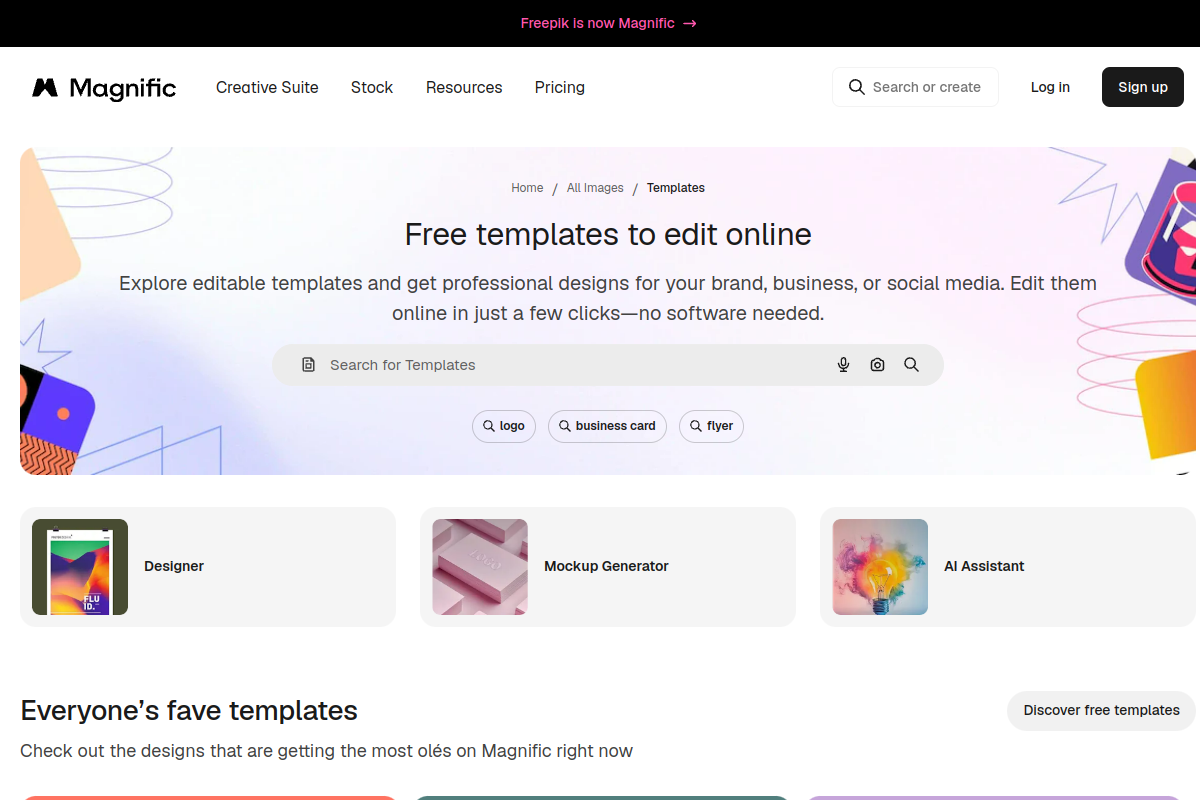Image resolution: width=1200 pixels, height=800 pixels.
Task: Go to Home in the breadcrumb
Action: coord(527,188)
